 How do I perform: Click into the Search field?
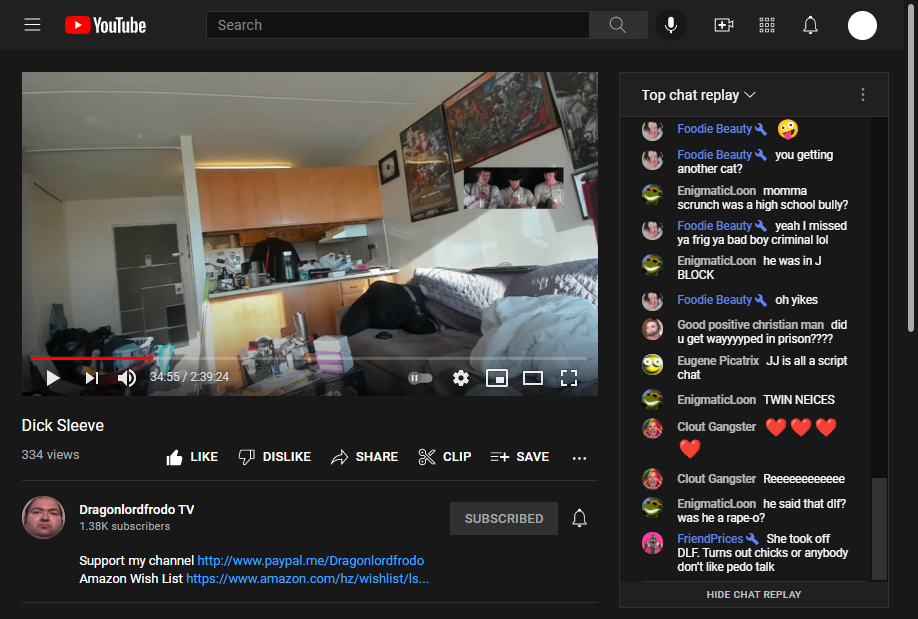coord(398,25)
